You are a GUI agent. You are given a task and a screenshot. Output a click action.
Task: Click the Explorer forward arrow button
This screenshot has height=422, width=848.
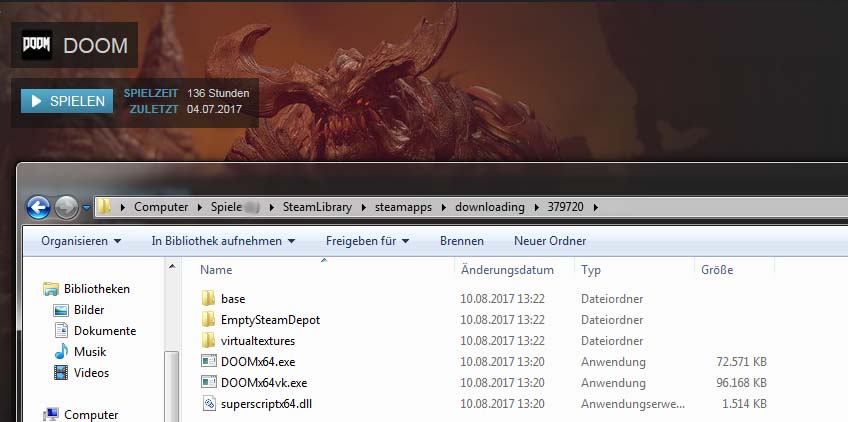click(67, 208)
